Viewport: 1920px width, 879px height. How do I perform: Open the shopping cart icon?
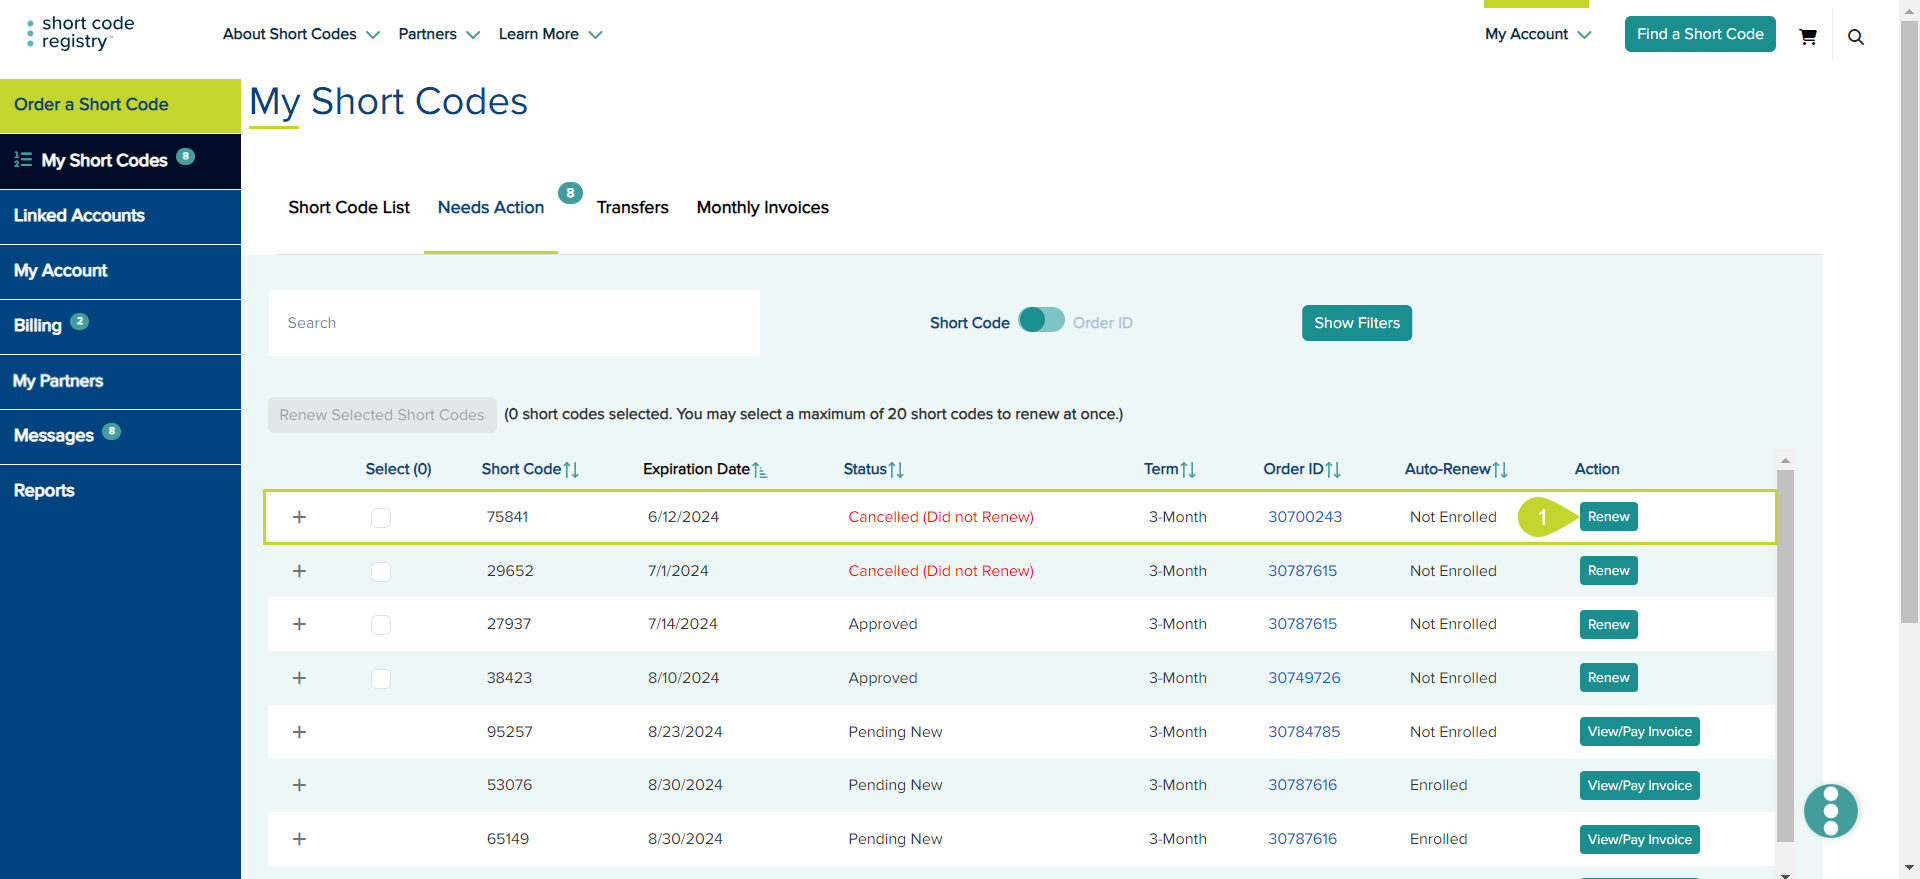(x=1807, y=37)
